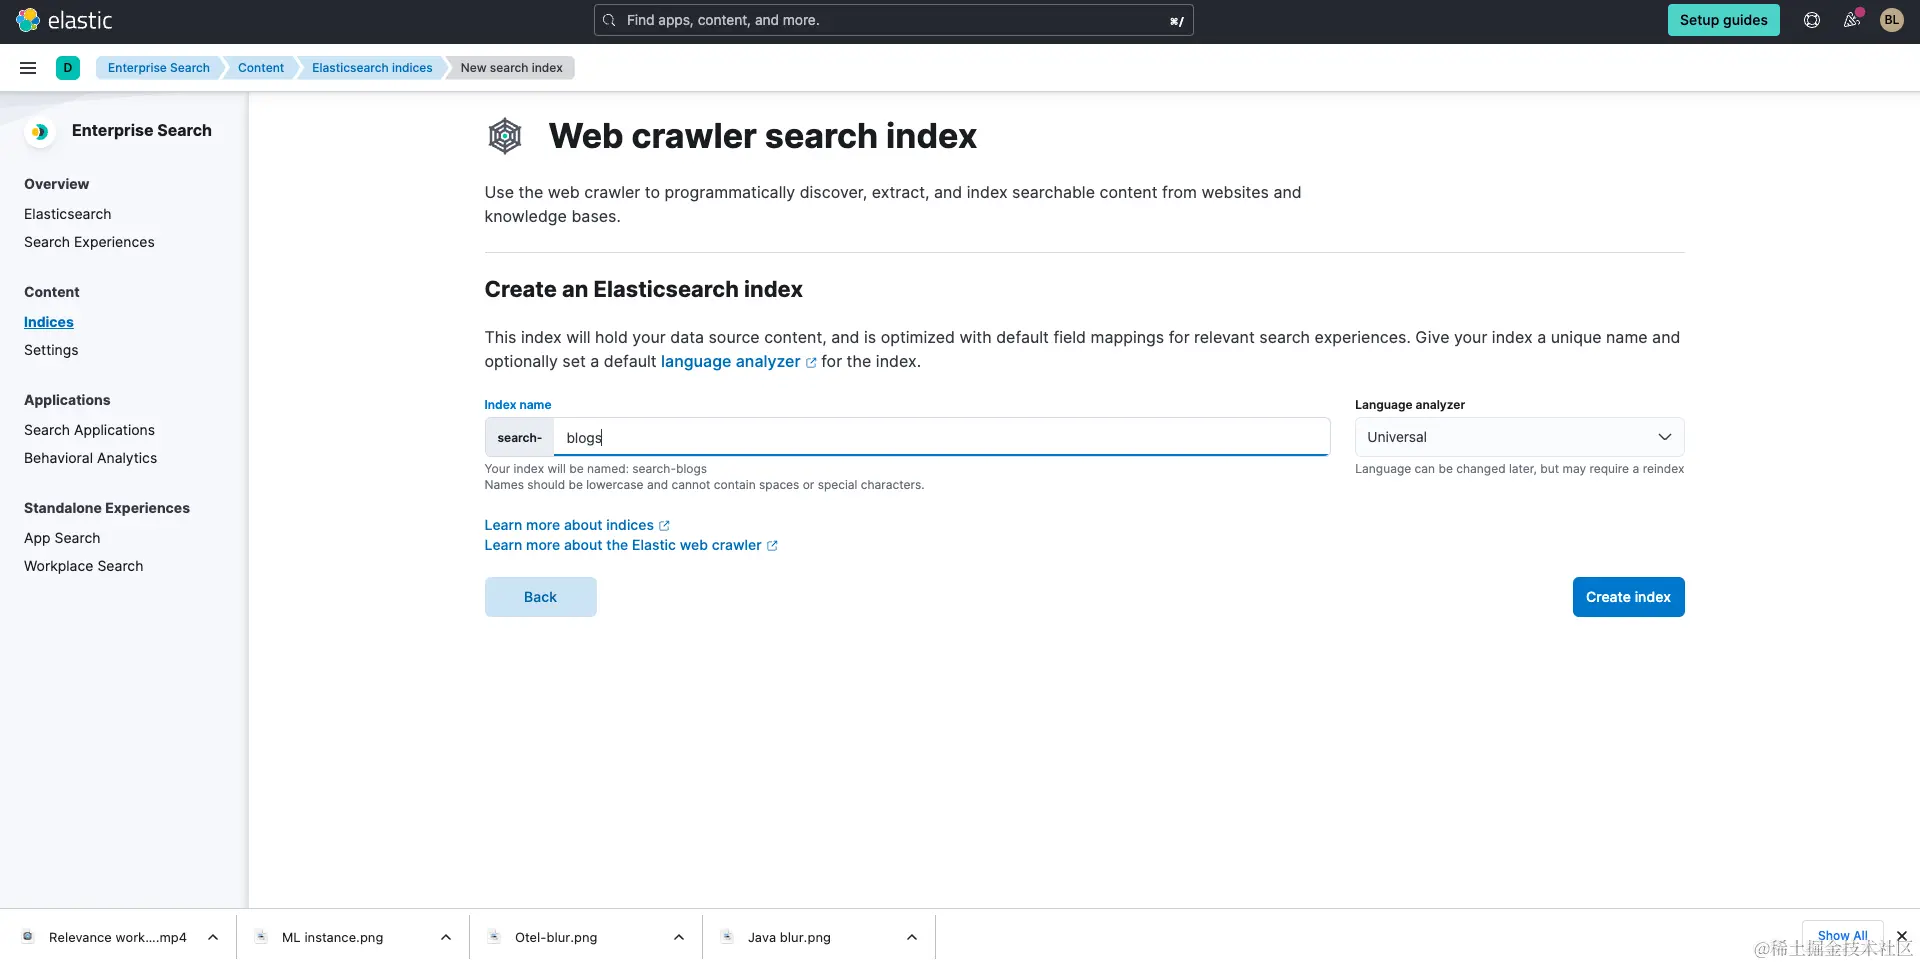Focus the Index name input field

[x=941, y=437]
